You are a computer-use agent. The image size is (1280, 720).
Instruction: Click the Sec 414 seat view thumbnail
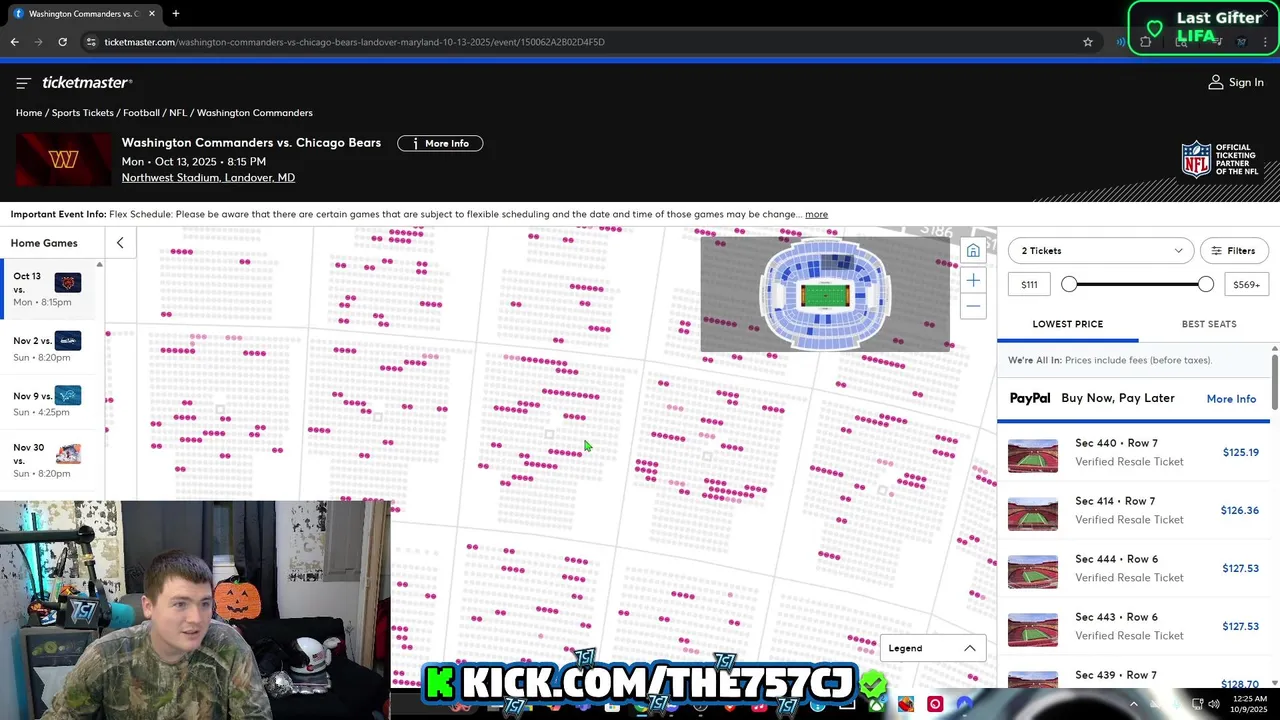1033,514
